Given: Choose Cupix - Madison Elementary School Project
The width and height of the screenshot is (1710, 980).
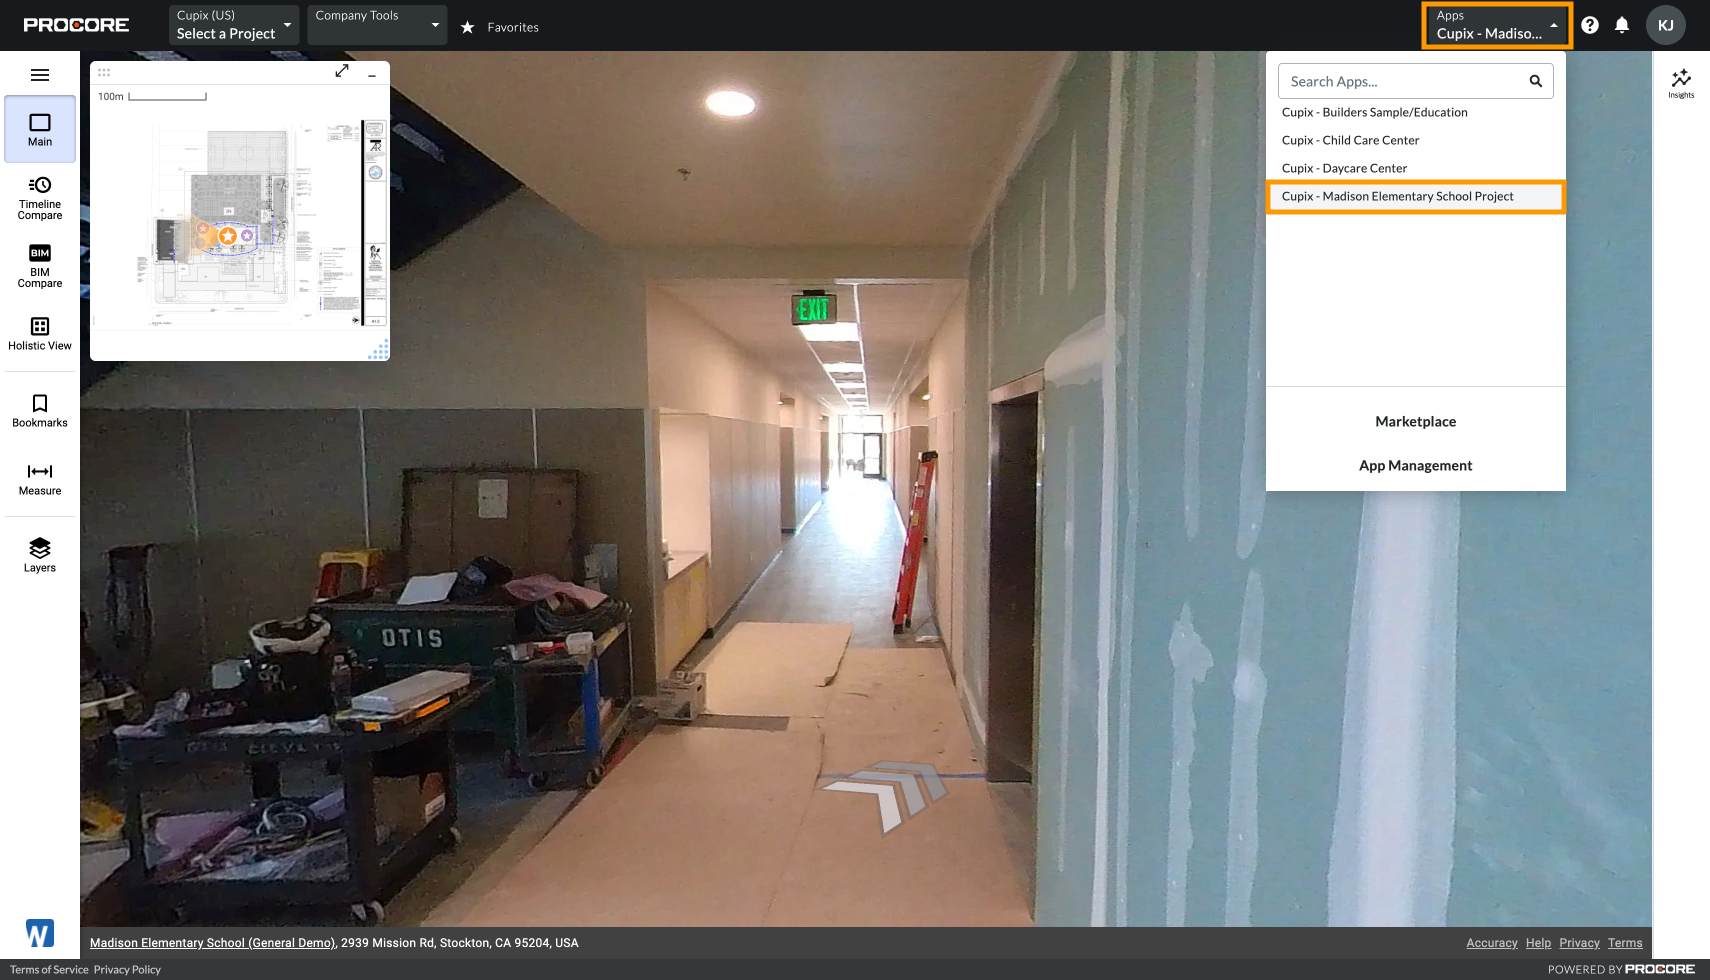Looking at the screenshot, I should (x=1415, y=196).
